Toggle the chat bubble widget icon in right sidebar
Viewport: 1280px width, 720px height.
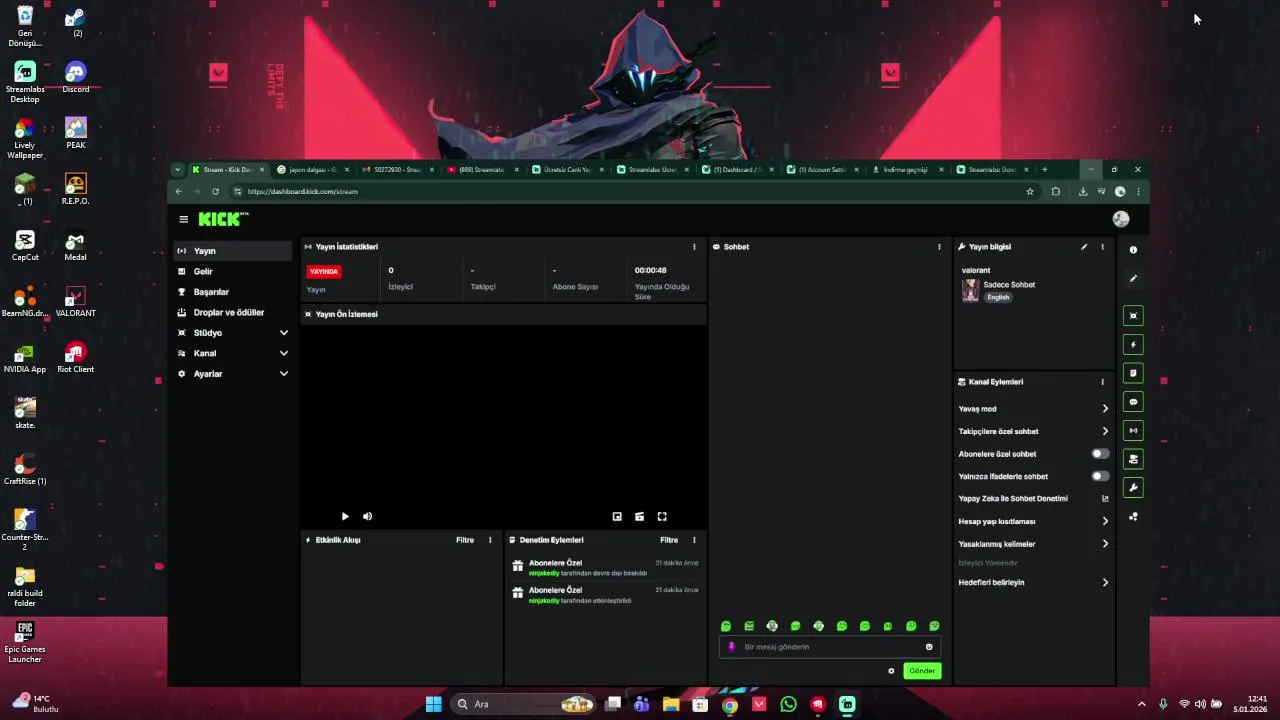click(1133, 402)
